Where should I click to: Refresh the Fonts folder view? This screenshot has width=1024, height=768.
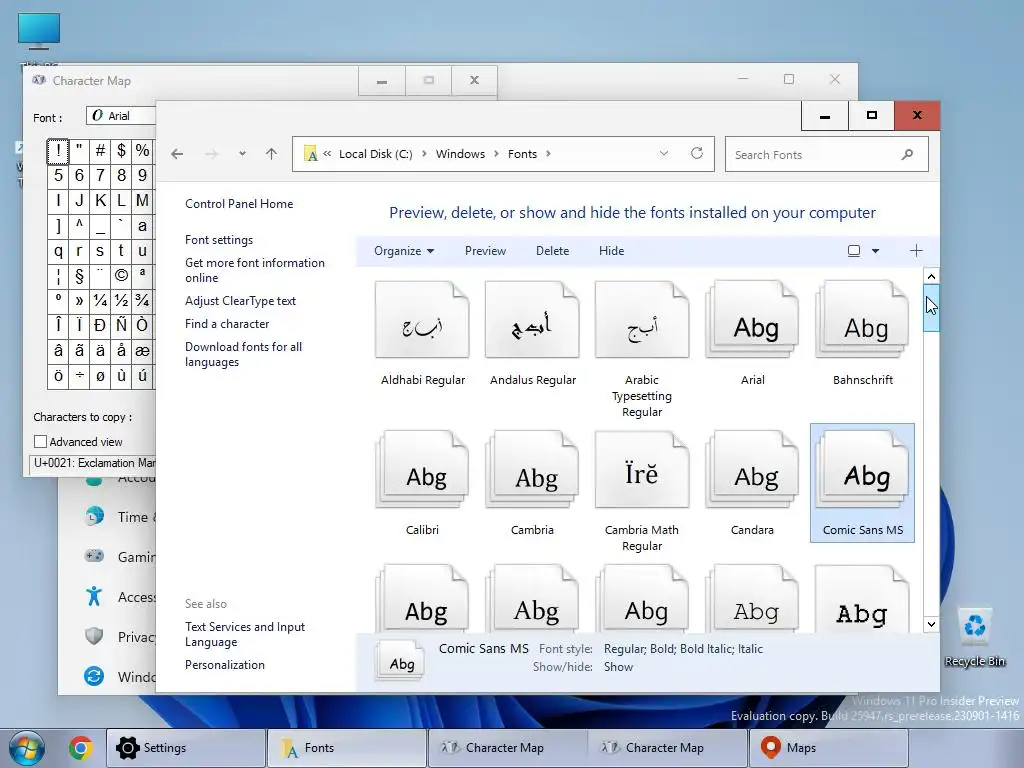(x=697, y=153)
